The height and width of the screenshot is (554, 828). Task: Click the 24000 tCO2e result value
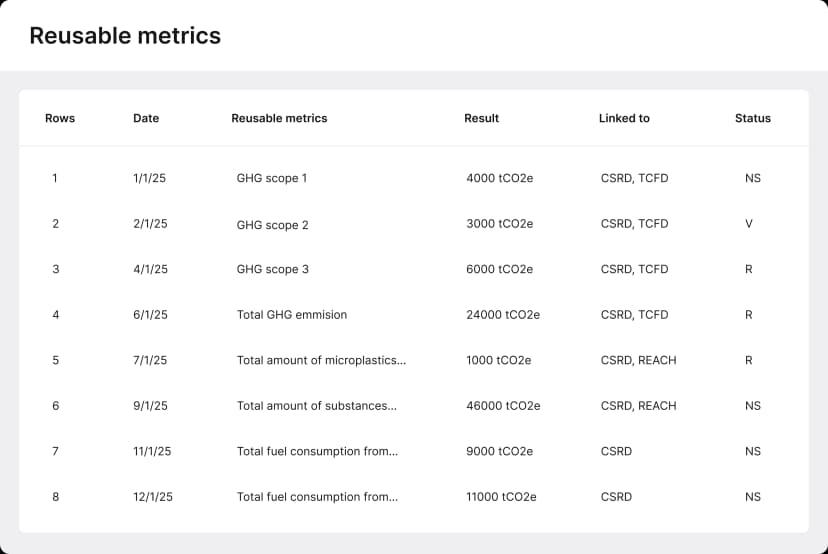tap(502, 315)
